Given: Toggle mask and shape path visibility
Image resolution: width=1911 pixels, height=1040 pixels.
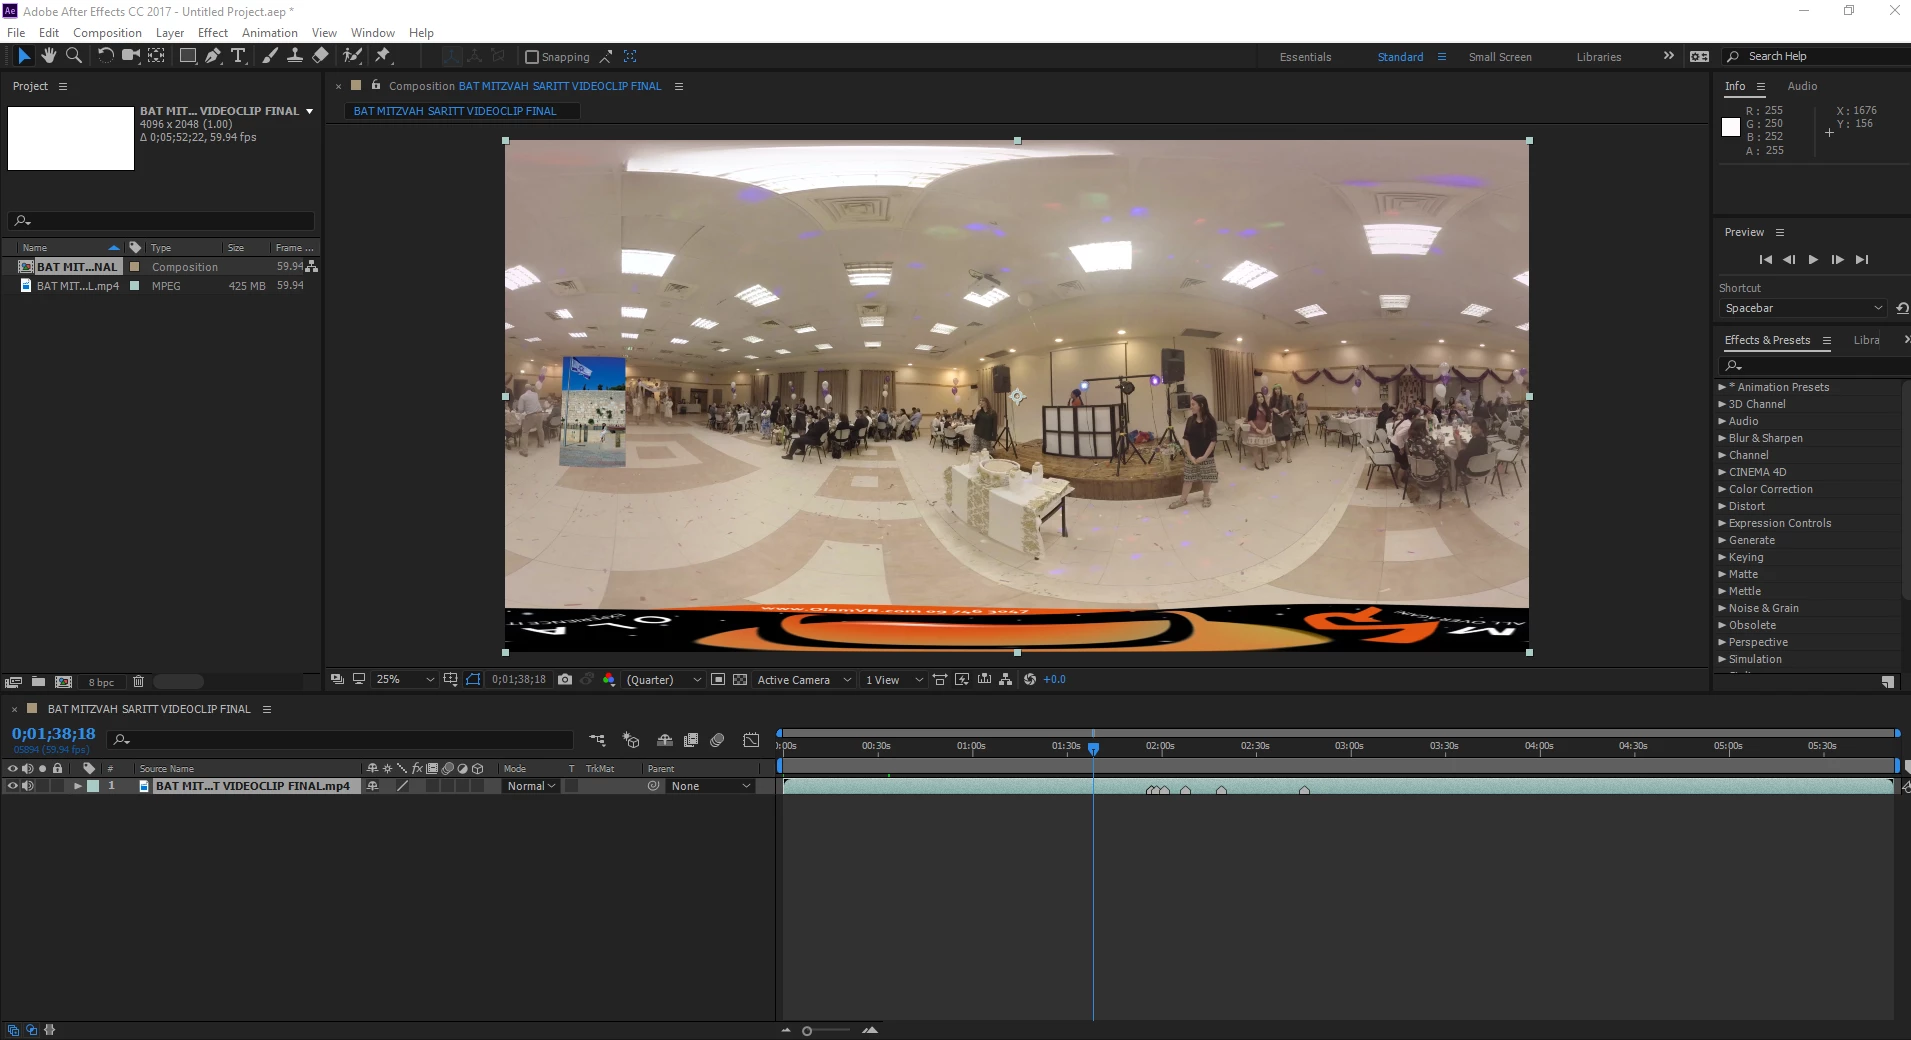Looking at the screenshot, I should coord(473,680).
